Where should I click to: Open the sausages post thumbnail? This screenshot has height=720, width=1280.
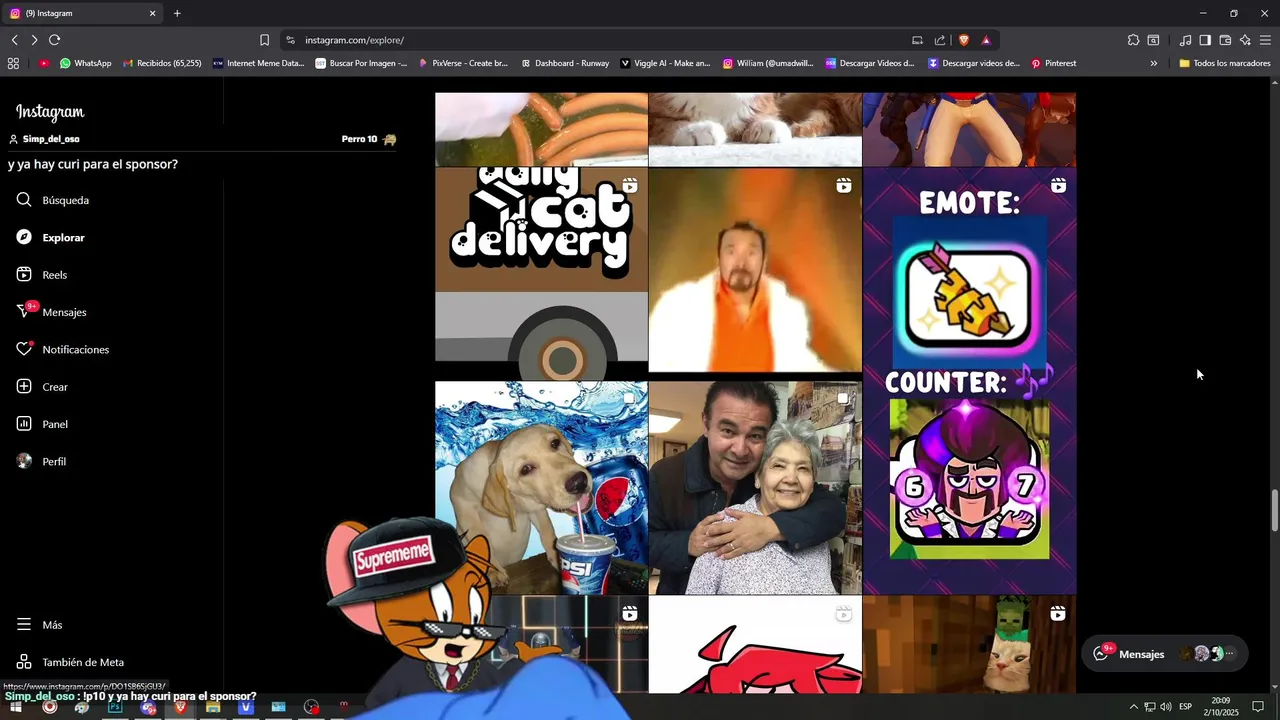click(x=541, y=129)
